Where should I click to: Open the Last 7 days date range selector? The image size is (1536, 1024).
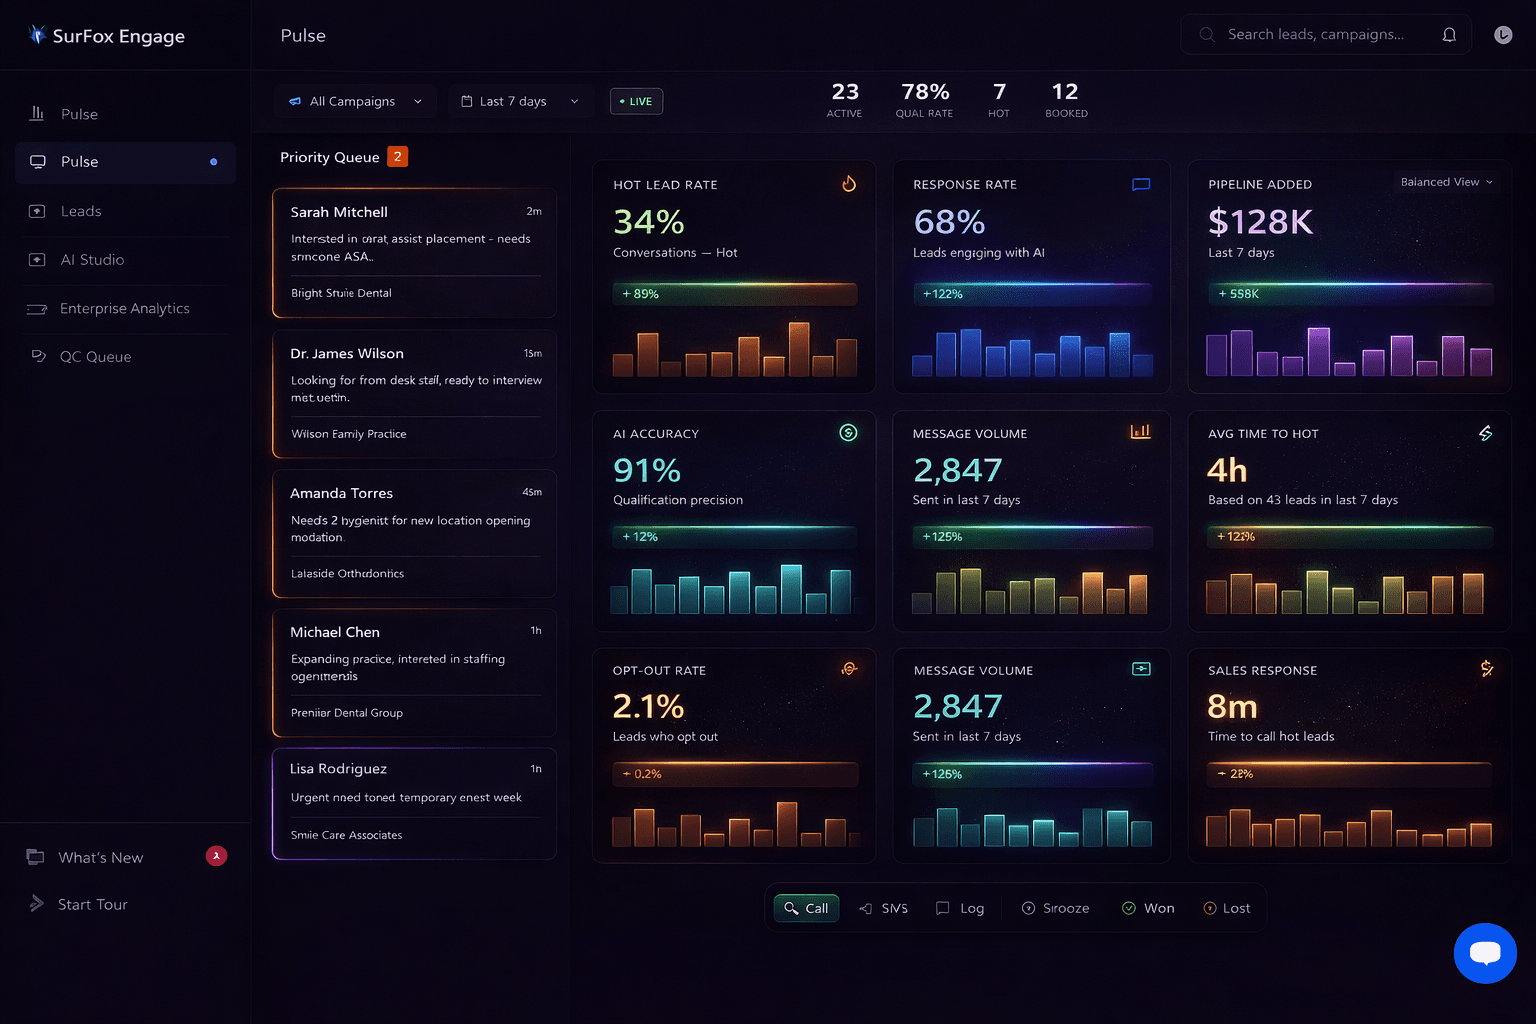click(519, 101)
